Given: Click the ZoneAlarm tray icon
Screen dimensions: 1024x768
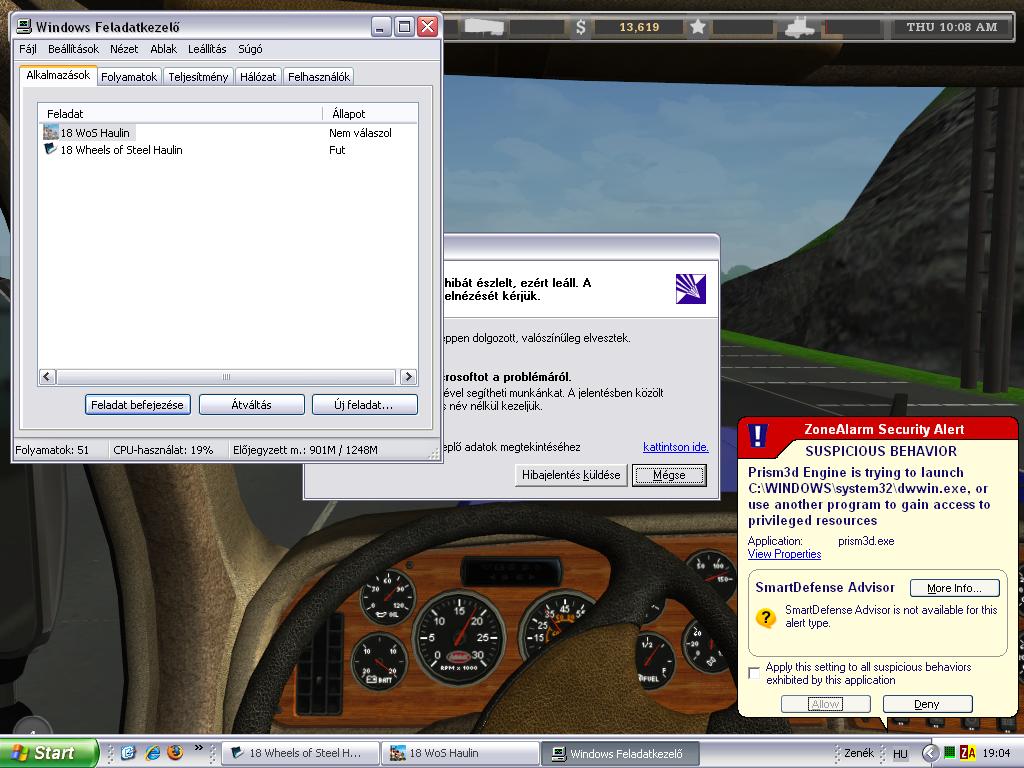Looking at the screenshot, I should 967,753.
